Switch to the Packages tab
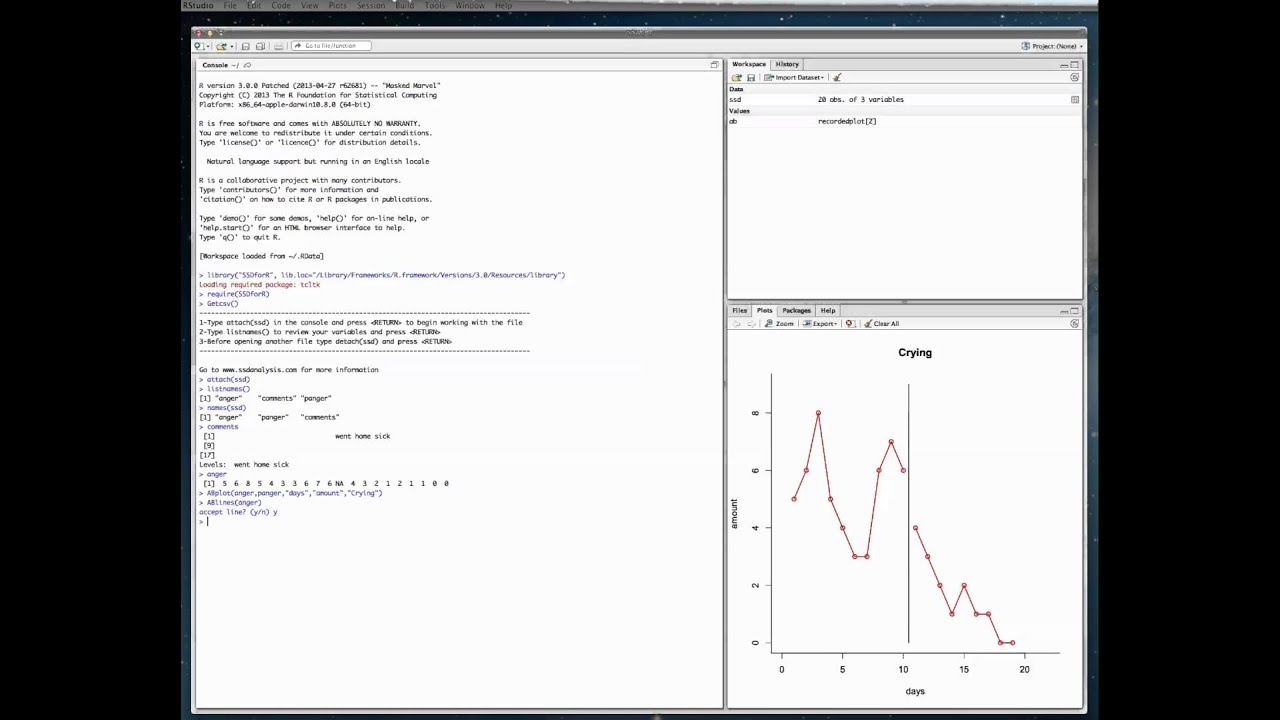Screen dimensions: 1280x720 click(796, 311)
